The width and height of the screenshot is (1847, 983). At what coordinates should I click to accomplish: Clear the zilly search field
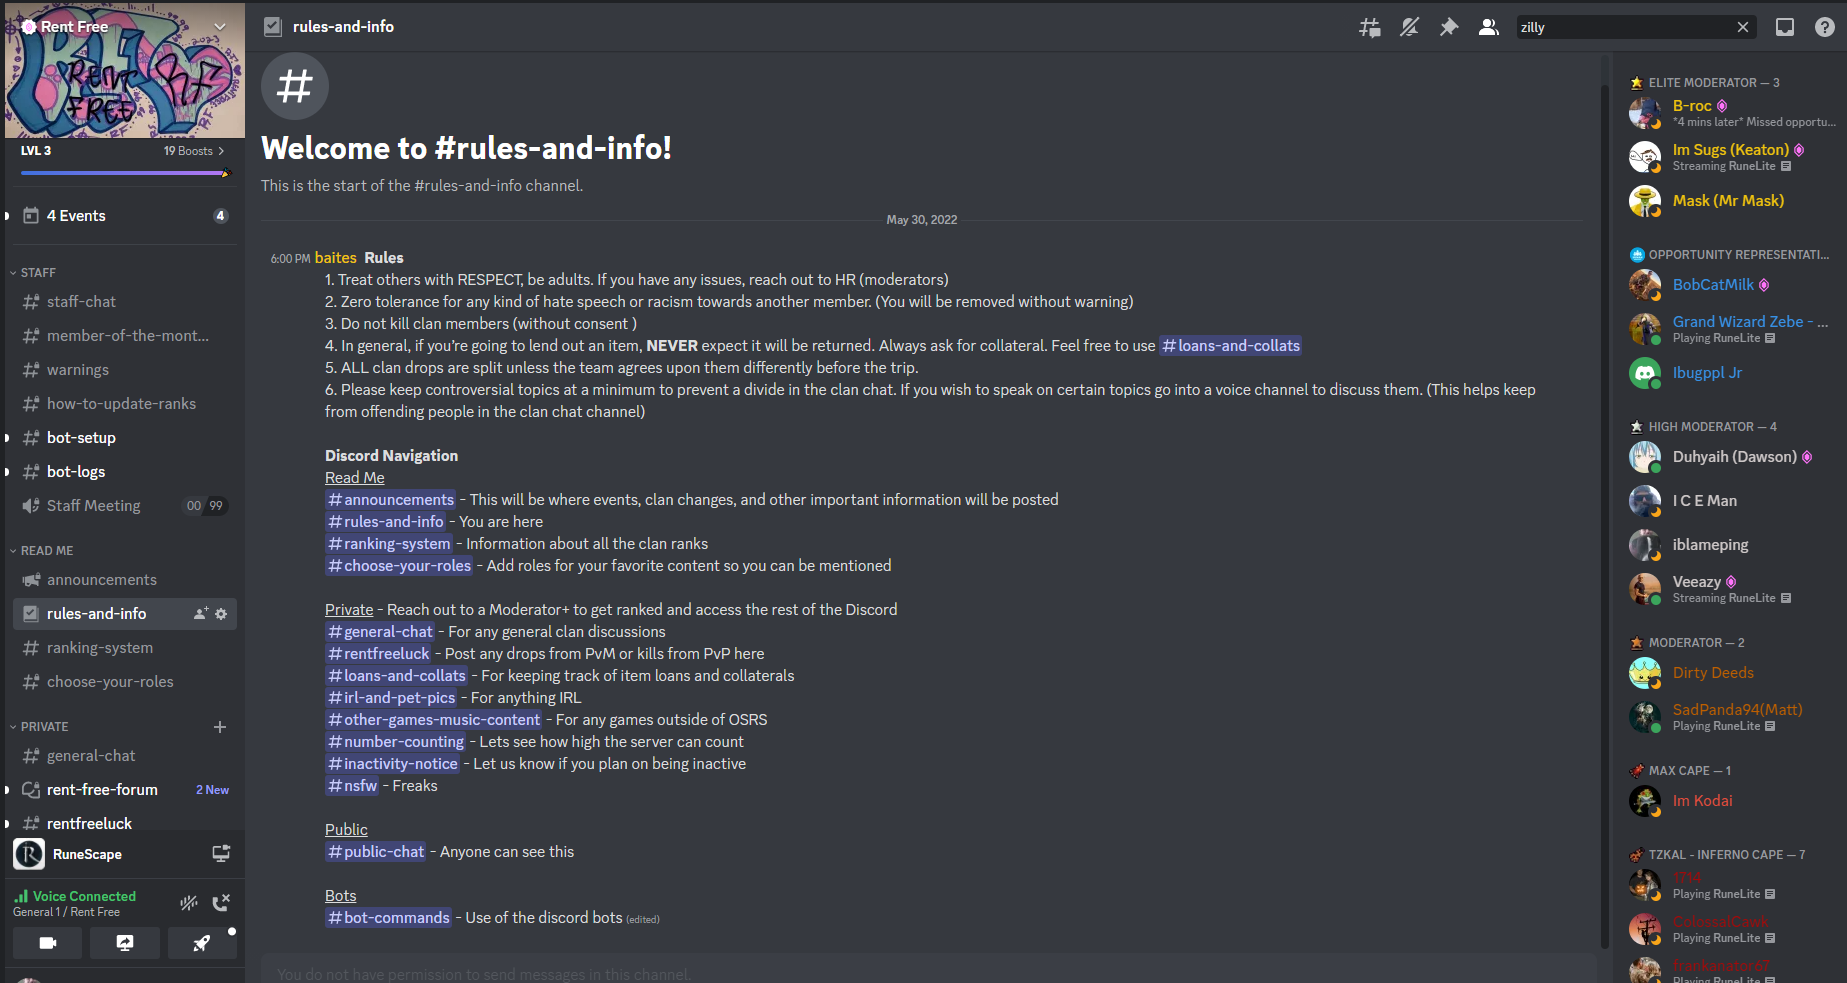pyautogui.click(x=1743, y=27)
